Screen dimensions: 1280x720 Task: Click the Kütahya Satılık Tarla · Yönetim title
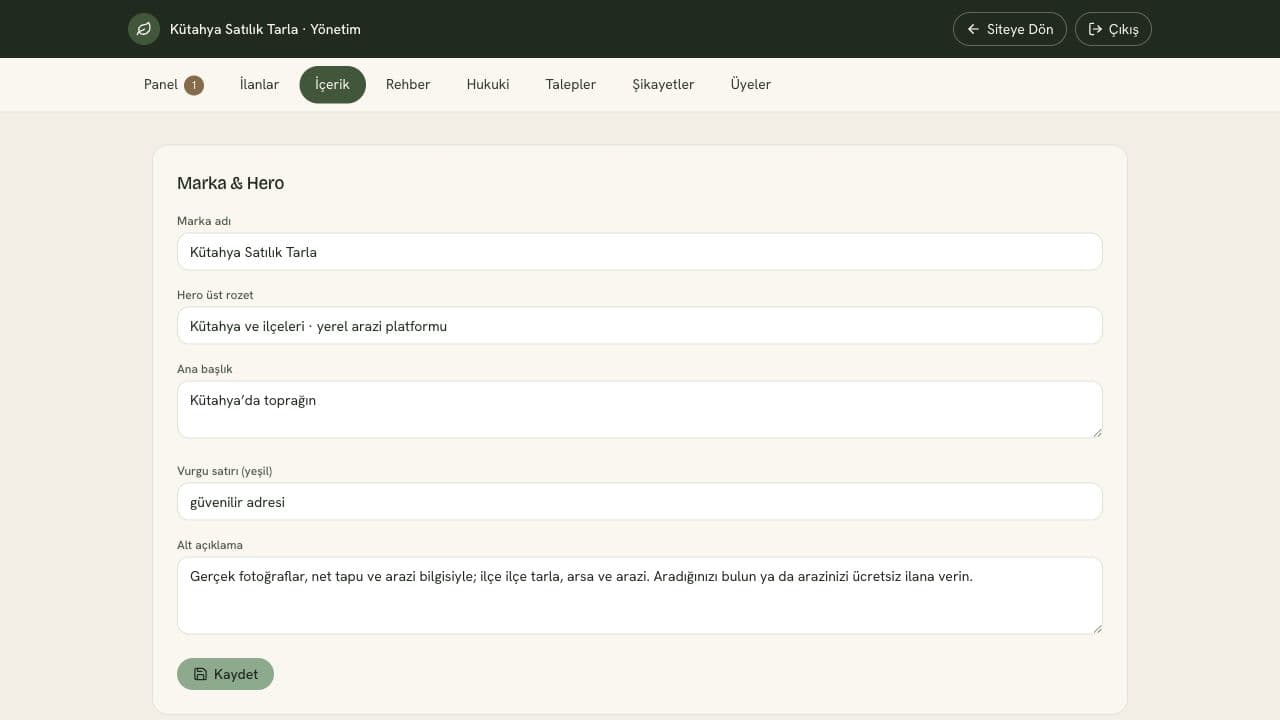coord(265,29)
